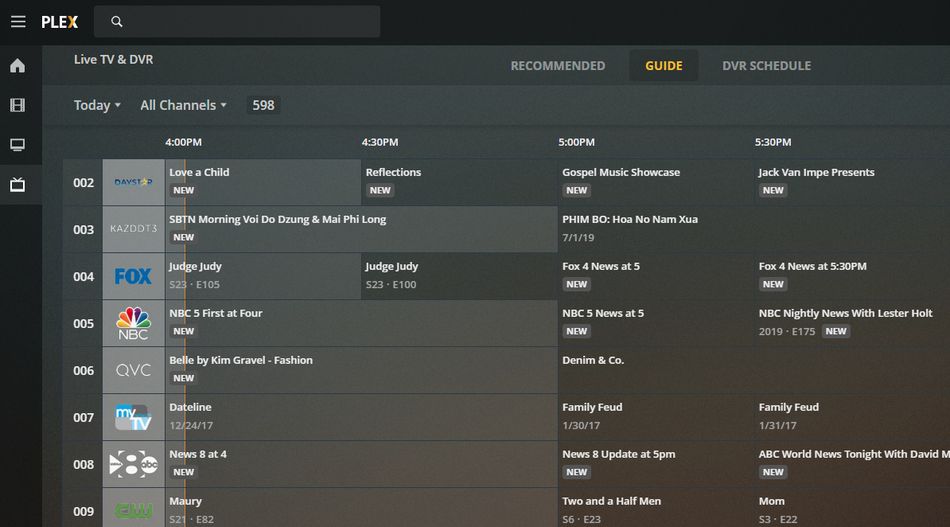The image size is (950, 527).
Task: Open Gospel Music Showcase program
Action: click(x=656, y=182)
